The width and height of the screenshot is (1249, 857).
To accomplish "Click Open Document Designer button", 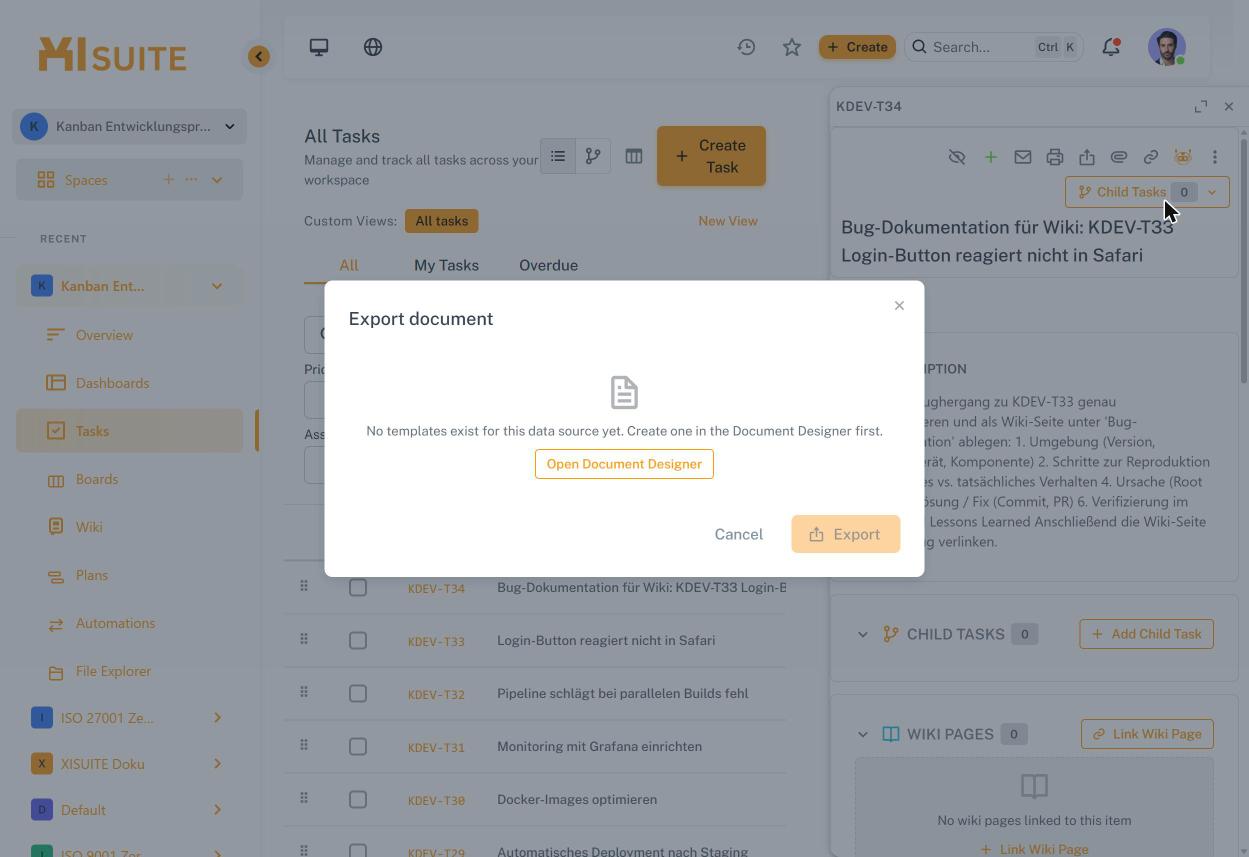I will point(624,464).
